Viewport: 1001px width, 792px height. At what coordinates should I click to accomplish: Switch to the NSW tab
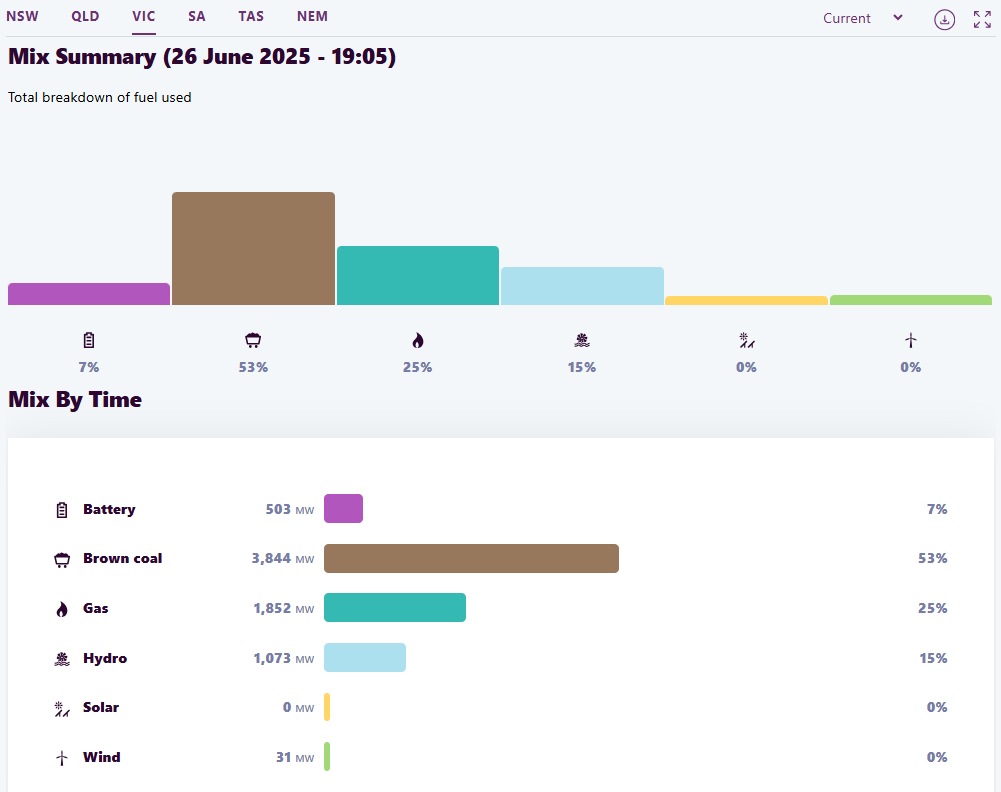[22, 16]
